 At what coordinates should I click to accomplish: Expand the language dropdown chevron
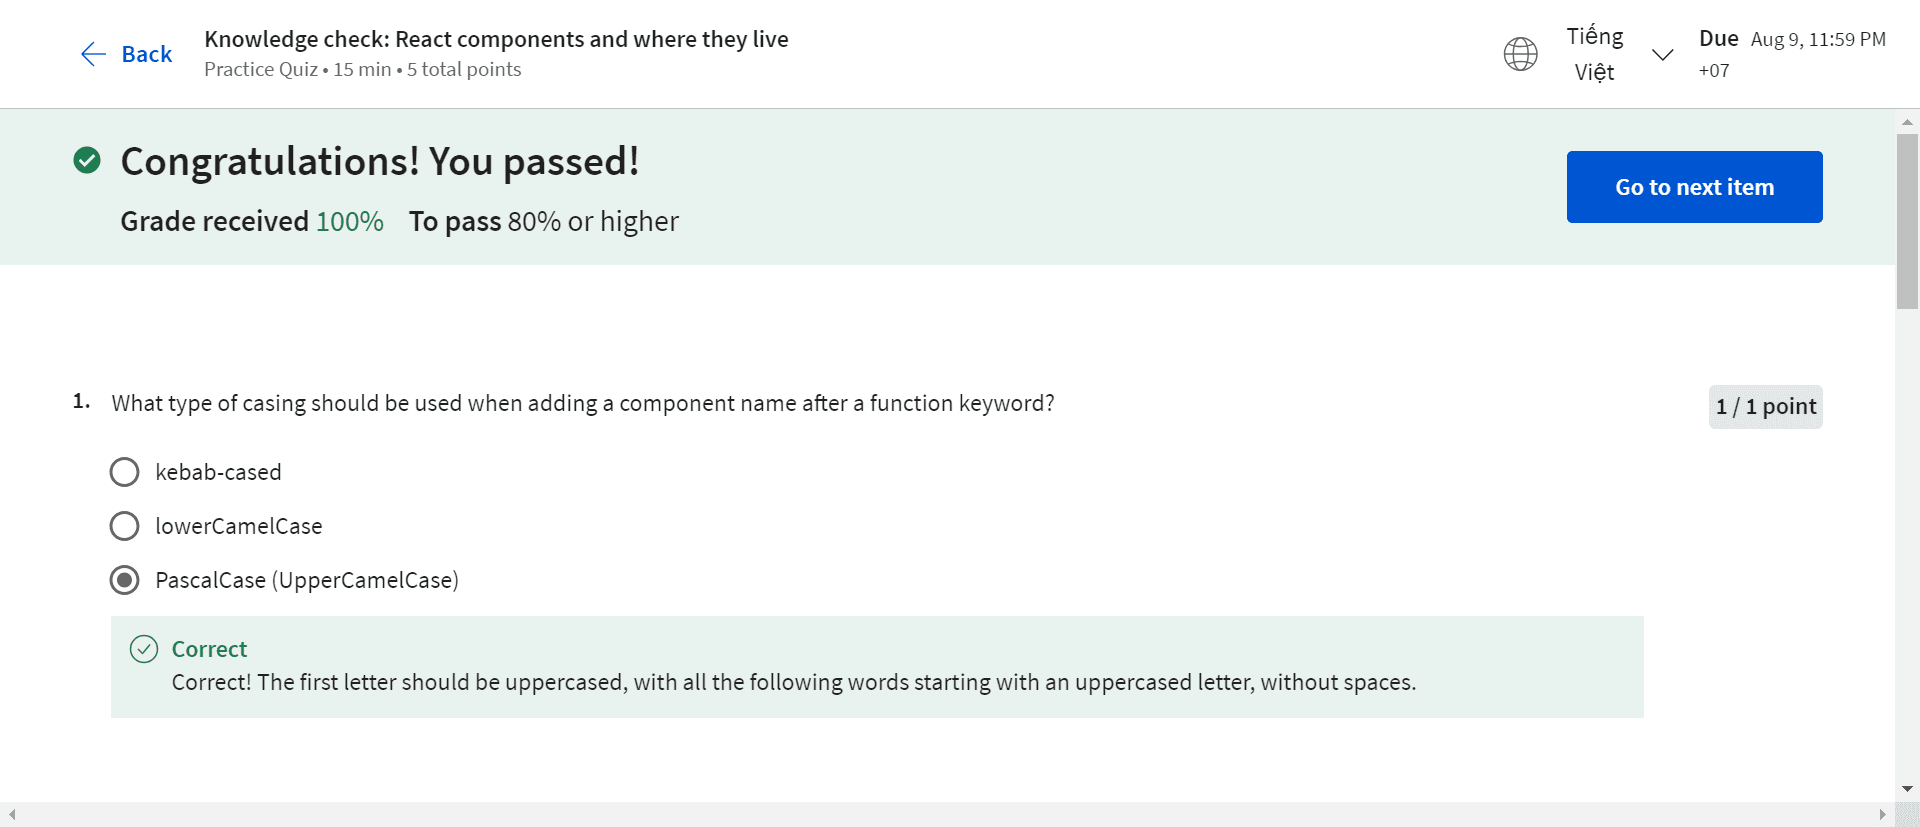1662,54
